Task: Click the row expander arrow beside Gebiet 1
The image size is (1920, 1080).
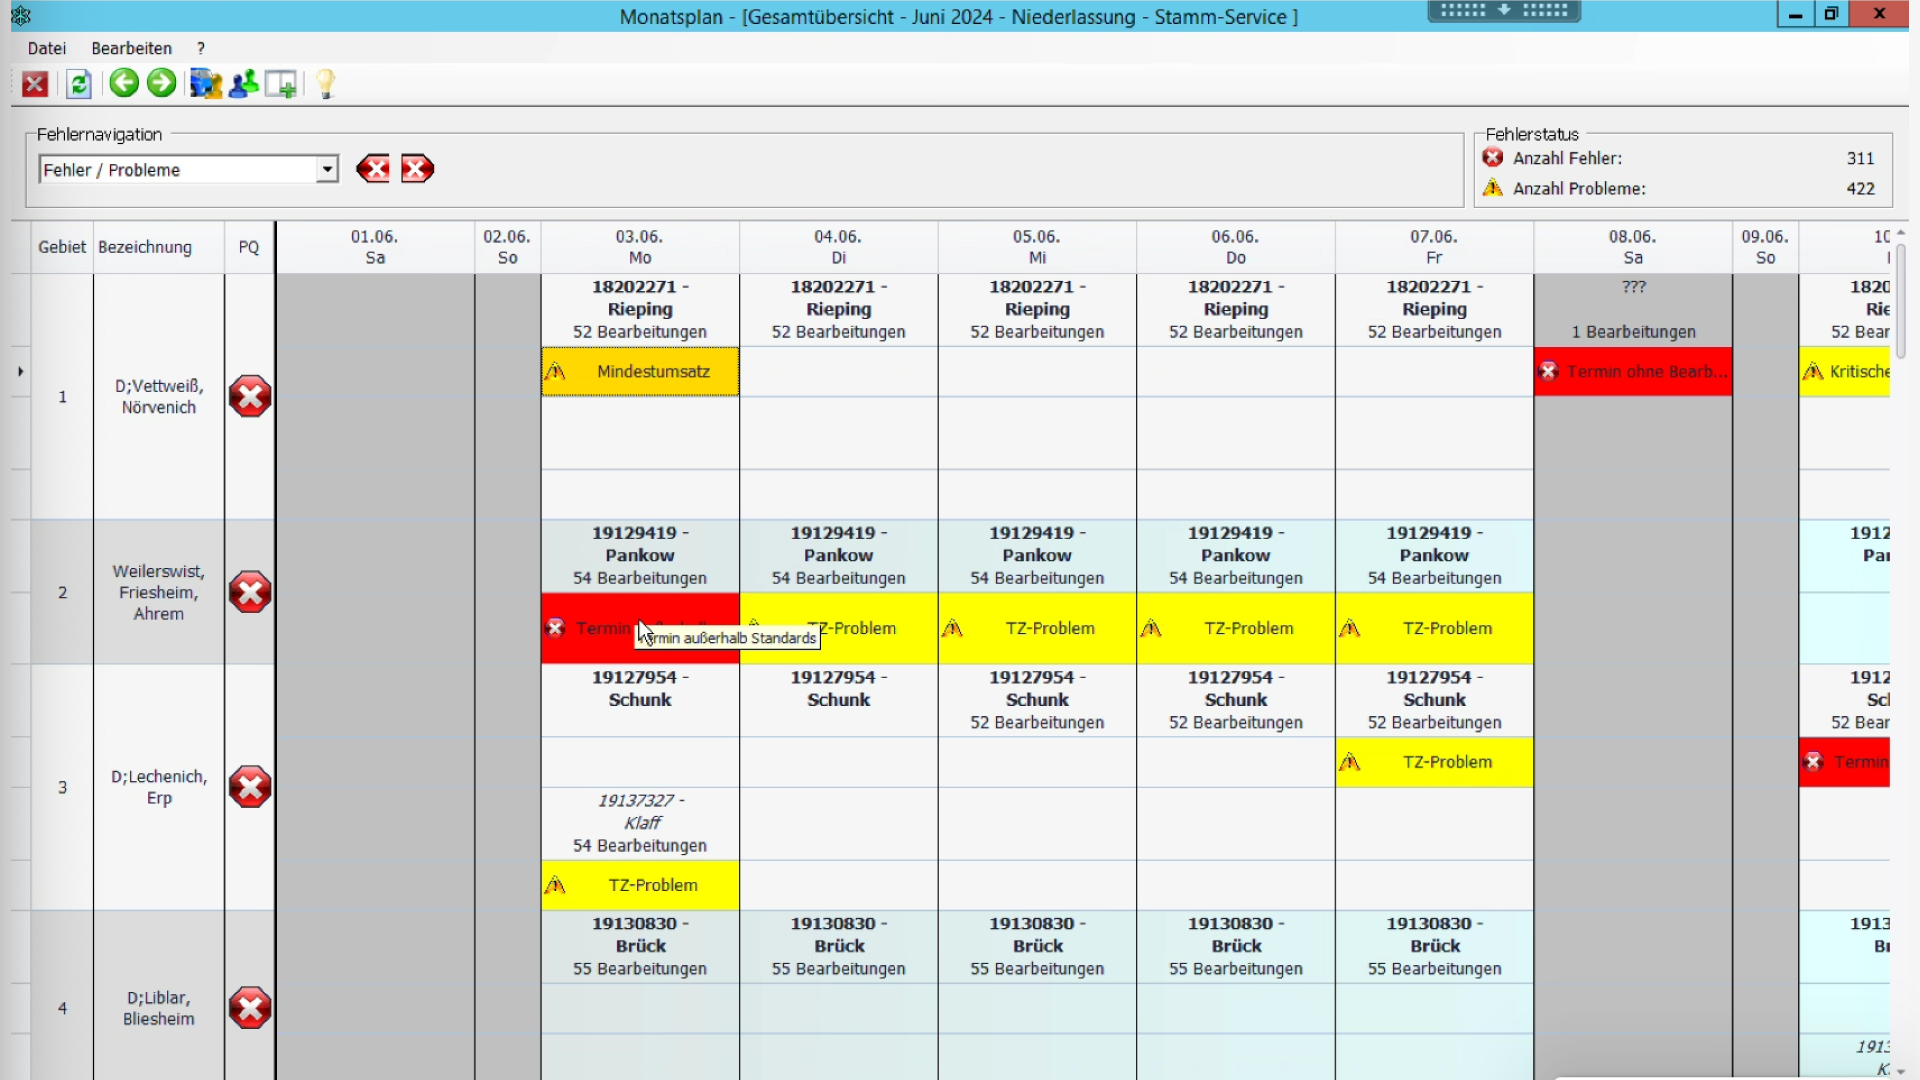Action: [x=19, y=371]
